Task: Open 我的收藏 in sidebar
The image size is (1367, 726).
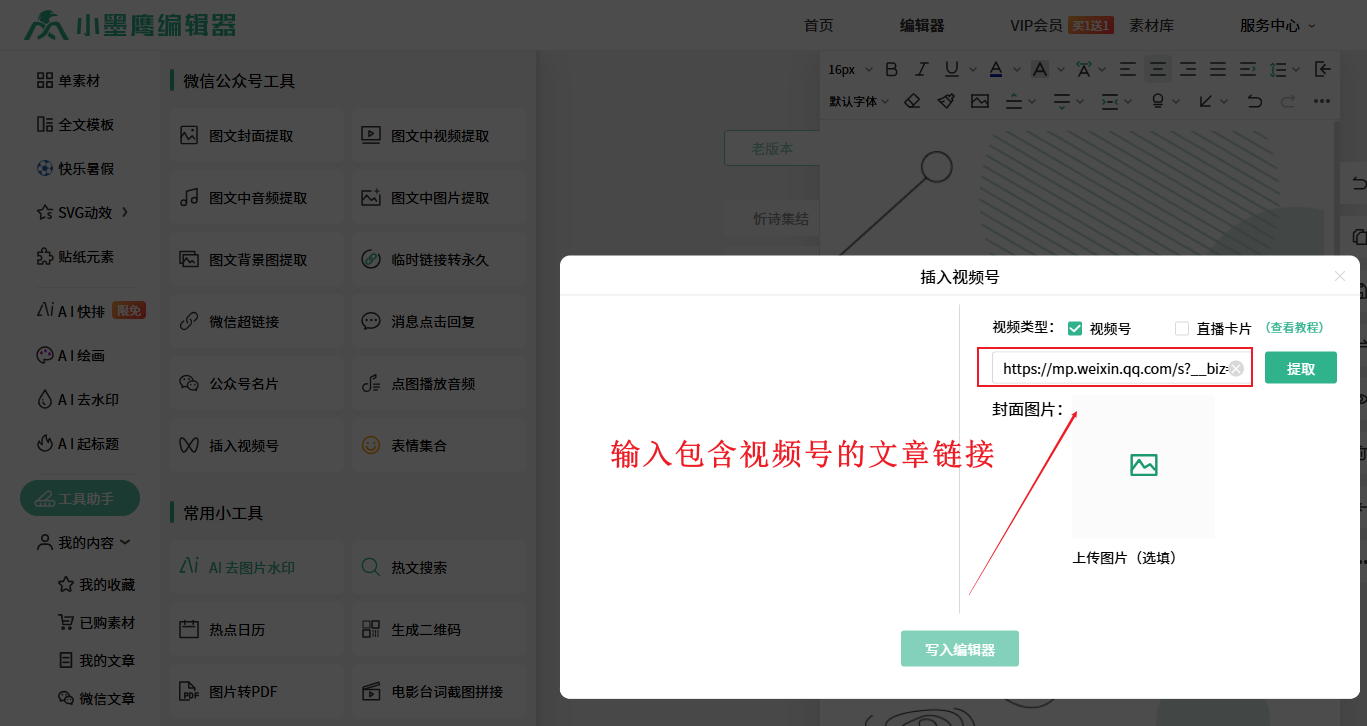Action: [96, 584]
